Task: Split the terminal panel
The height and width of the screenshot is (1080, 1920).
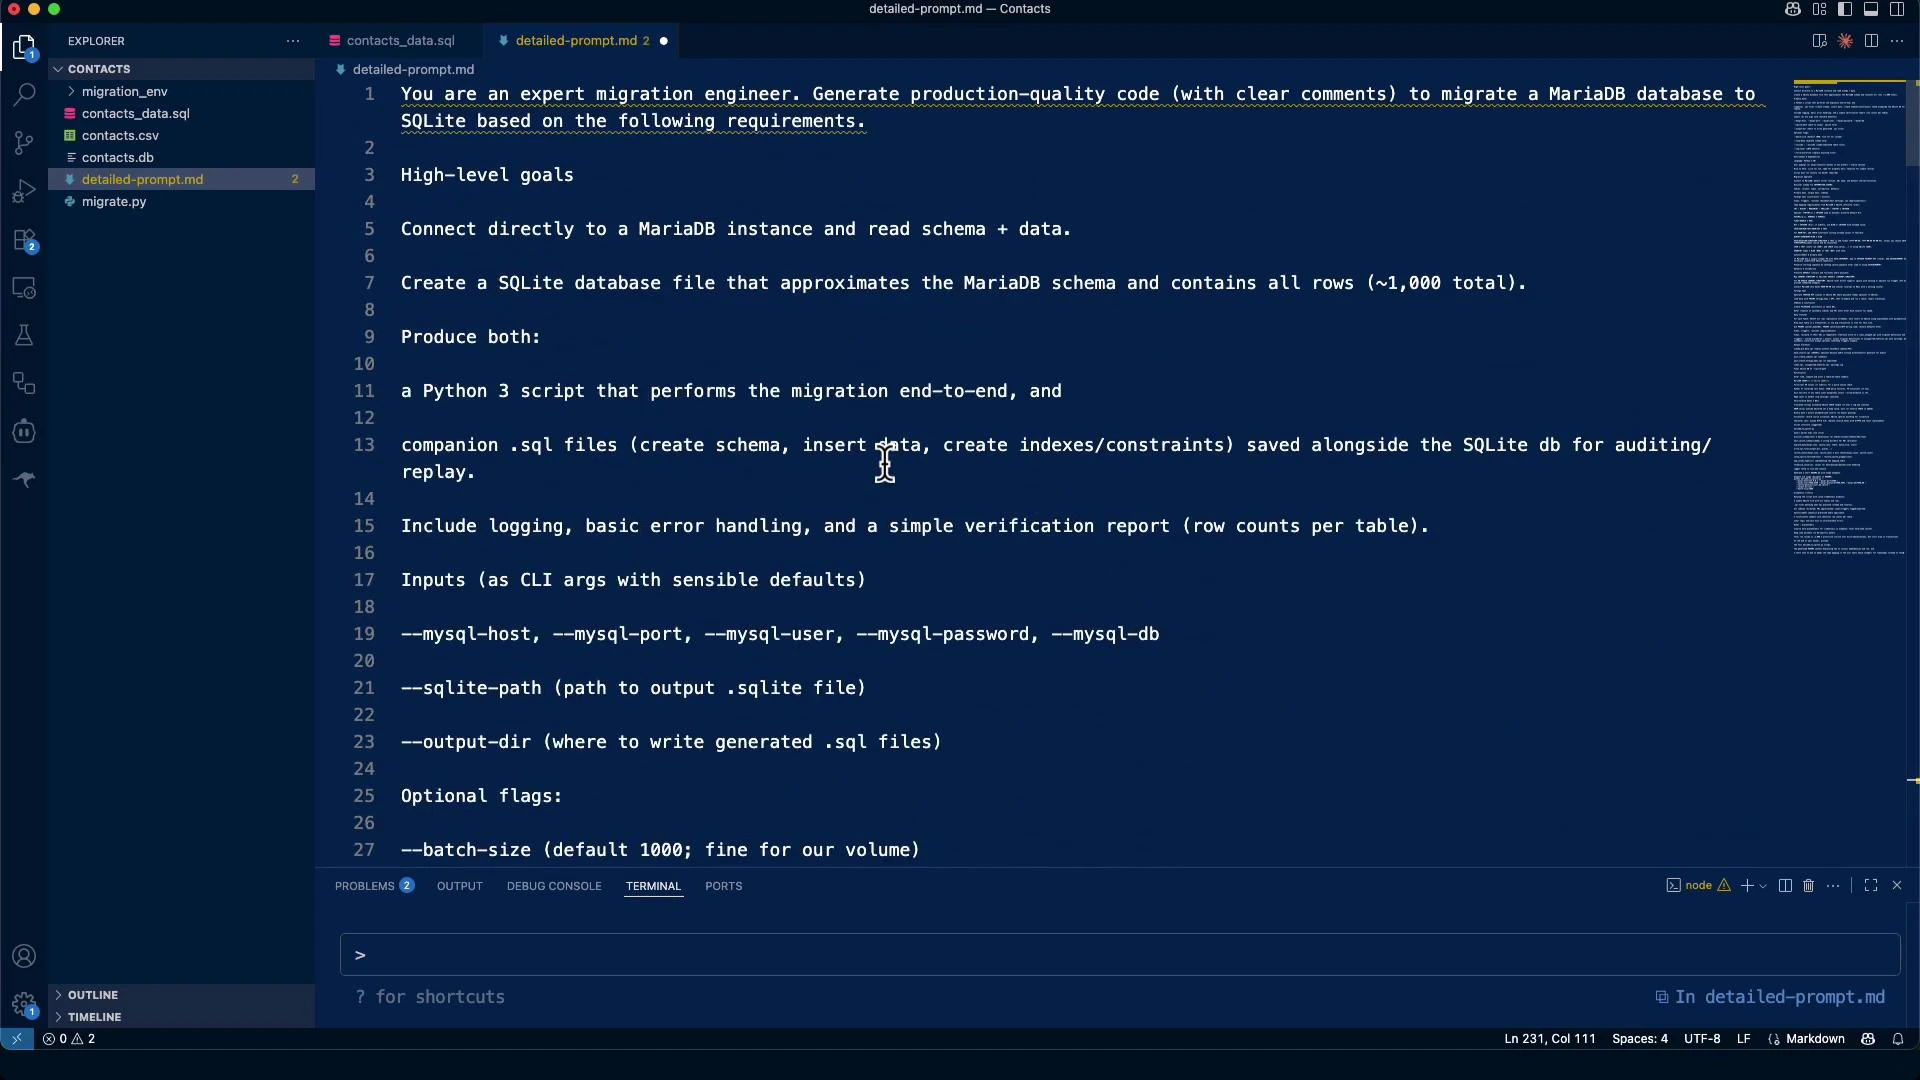Action: point(1785,886)
